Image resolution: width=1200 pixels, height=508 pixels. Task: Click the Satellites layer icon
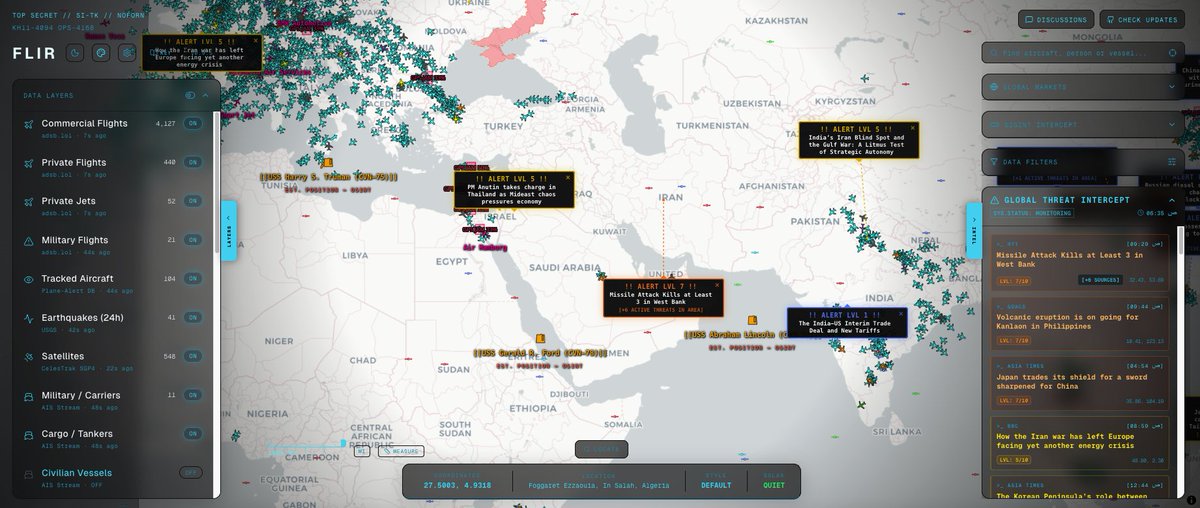pyautogui.click(x=28, y=357)
